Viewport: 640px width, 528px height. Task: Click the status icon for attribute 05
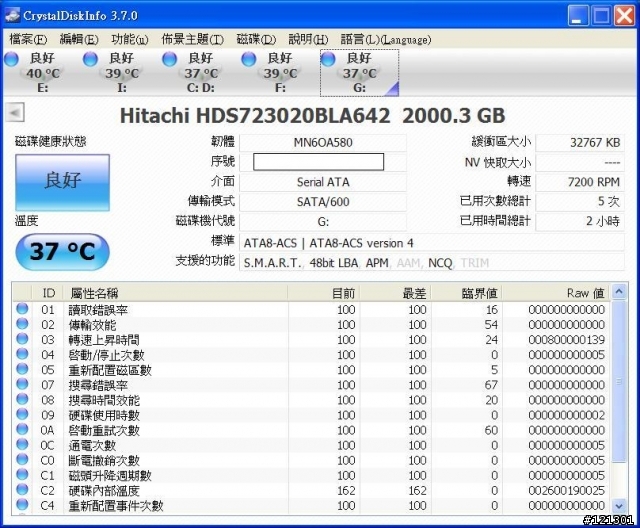[x=22, y=369]
